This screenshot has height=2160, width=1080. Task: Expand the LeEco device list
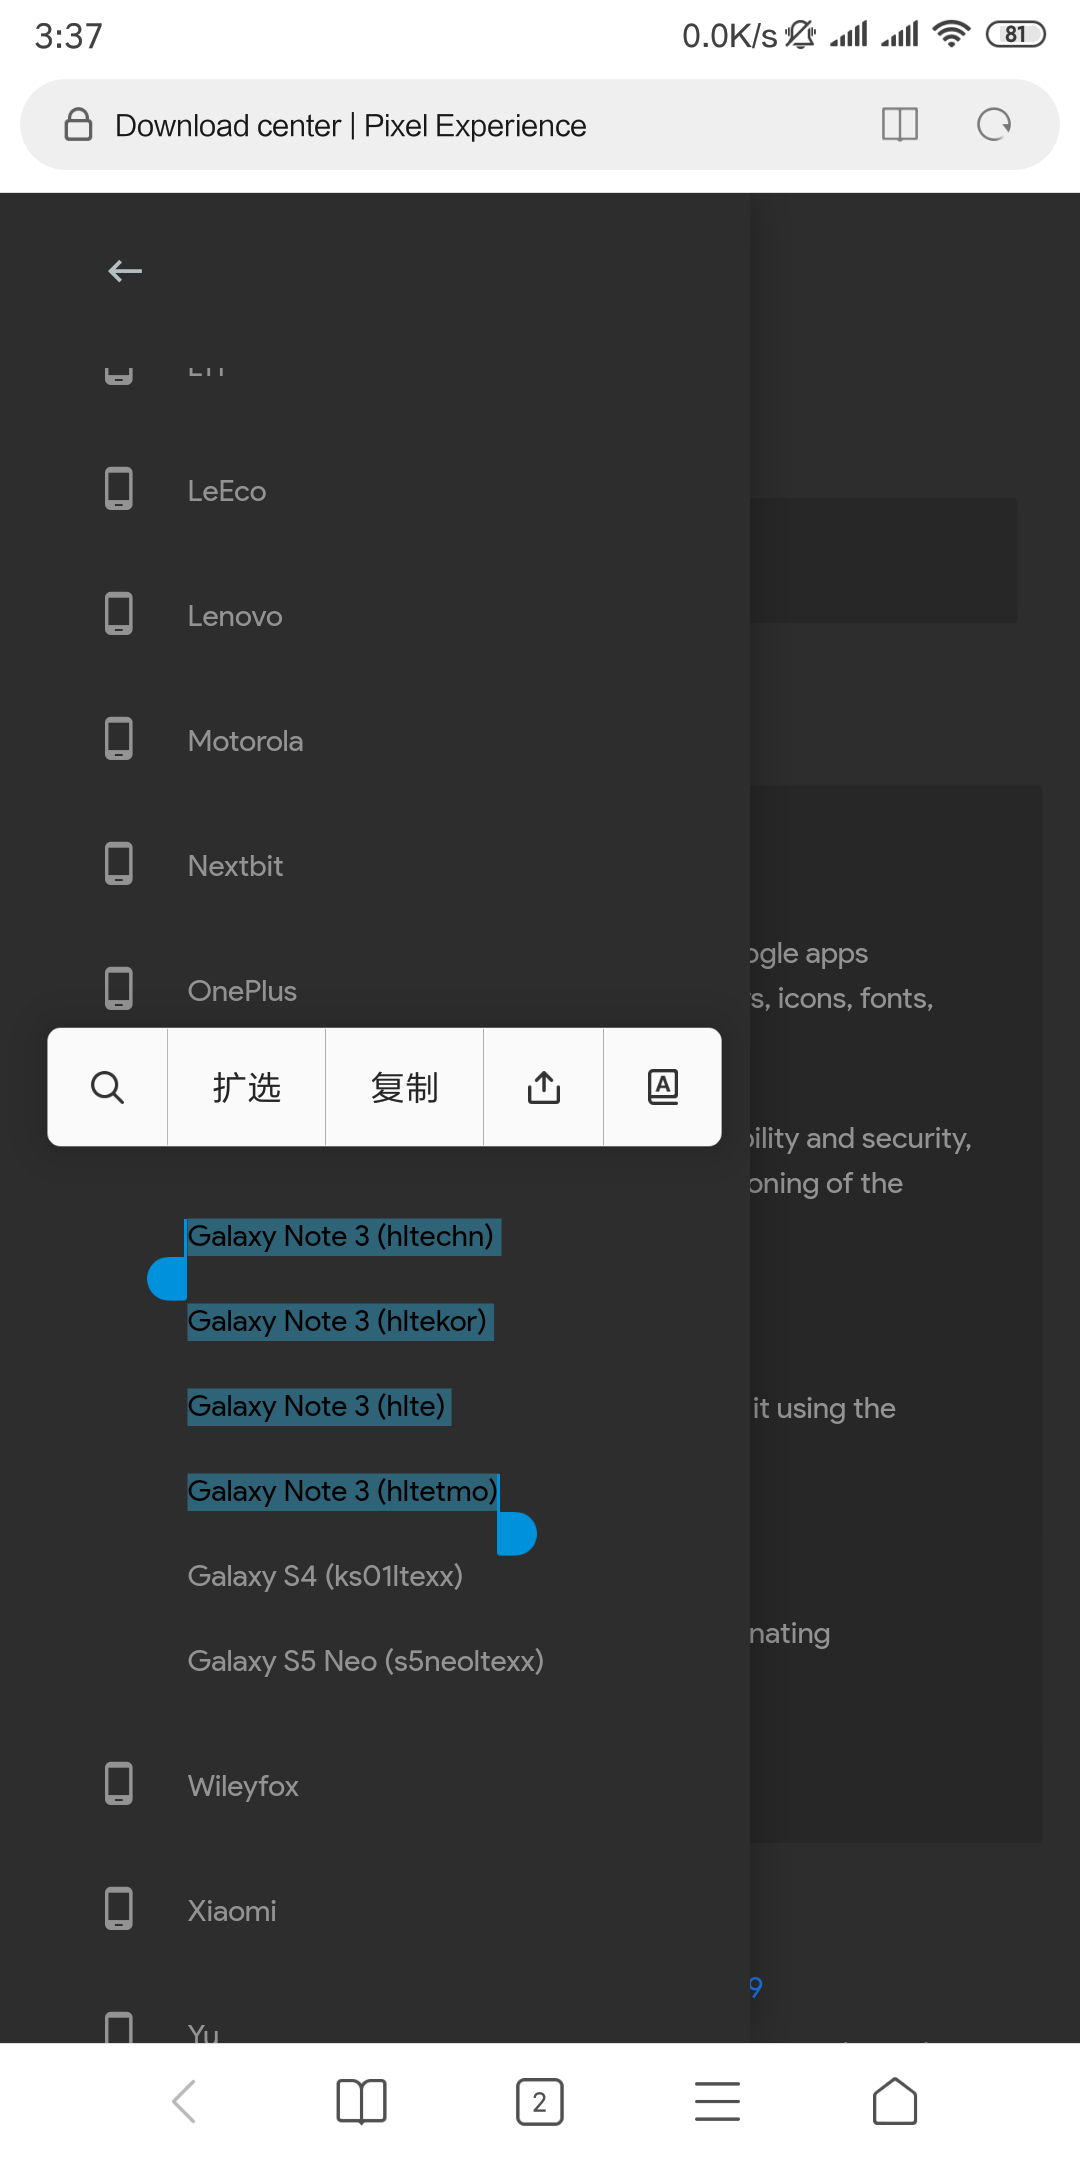227,491
